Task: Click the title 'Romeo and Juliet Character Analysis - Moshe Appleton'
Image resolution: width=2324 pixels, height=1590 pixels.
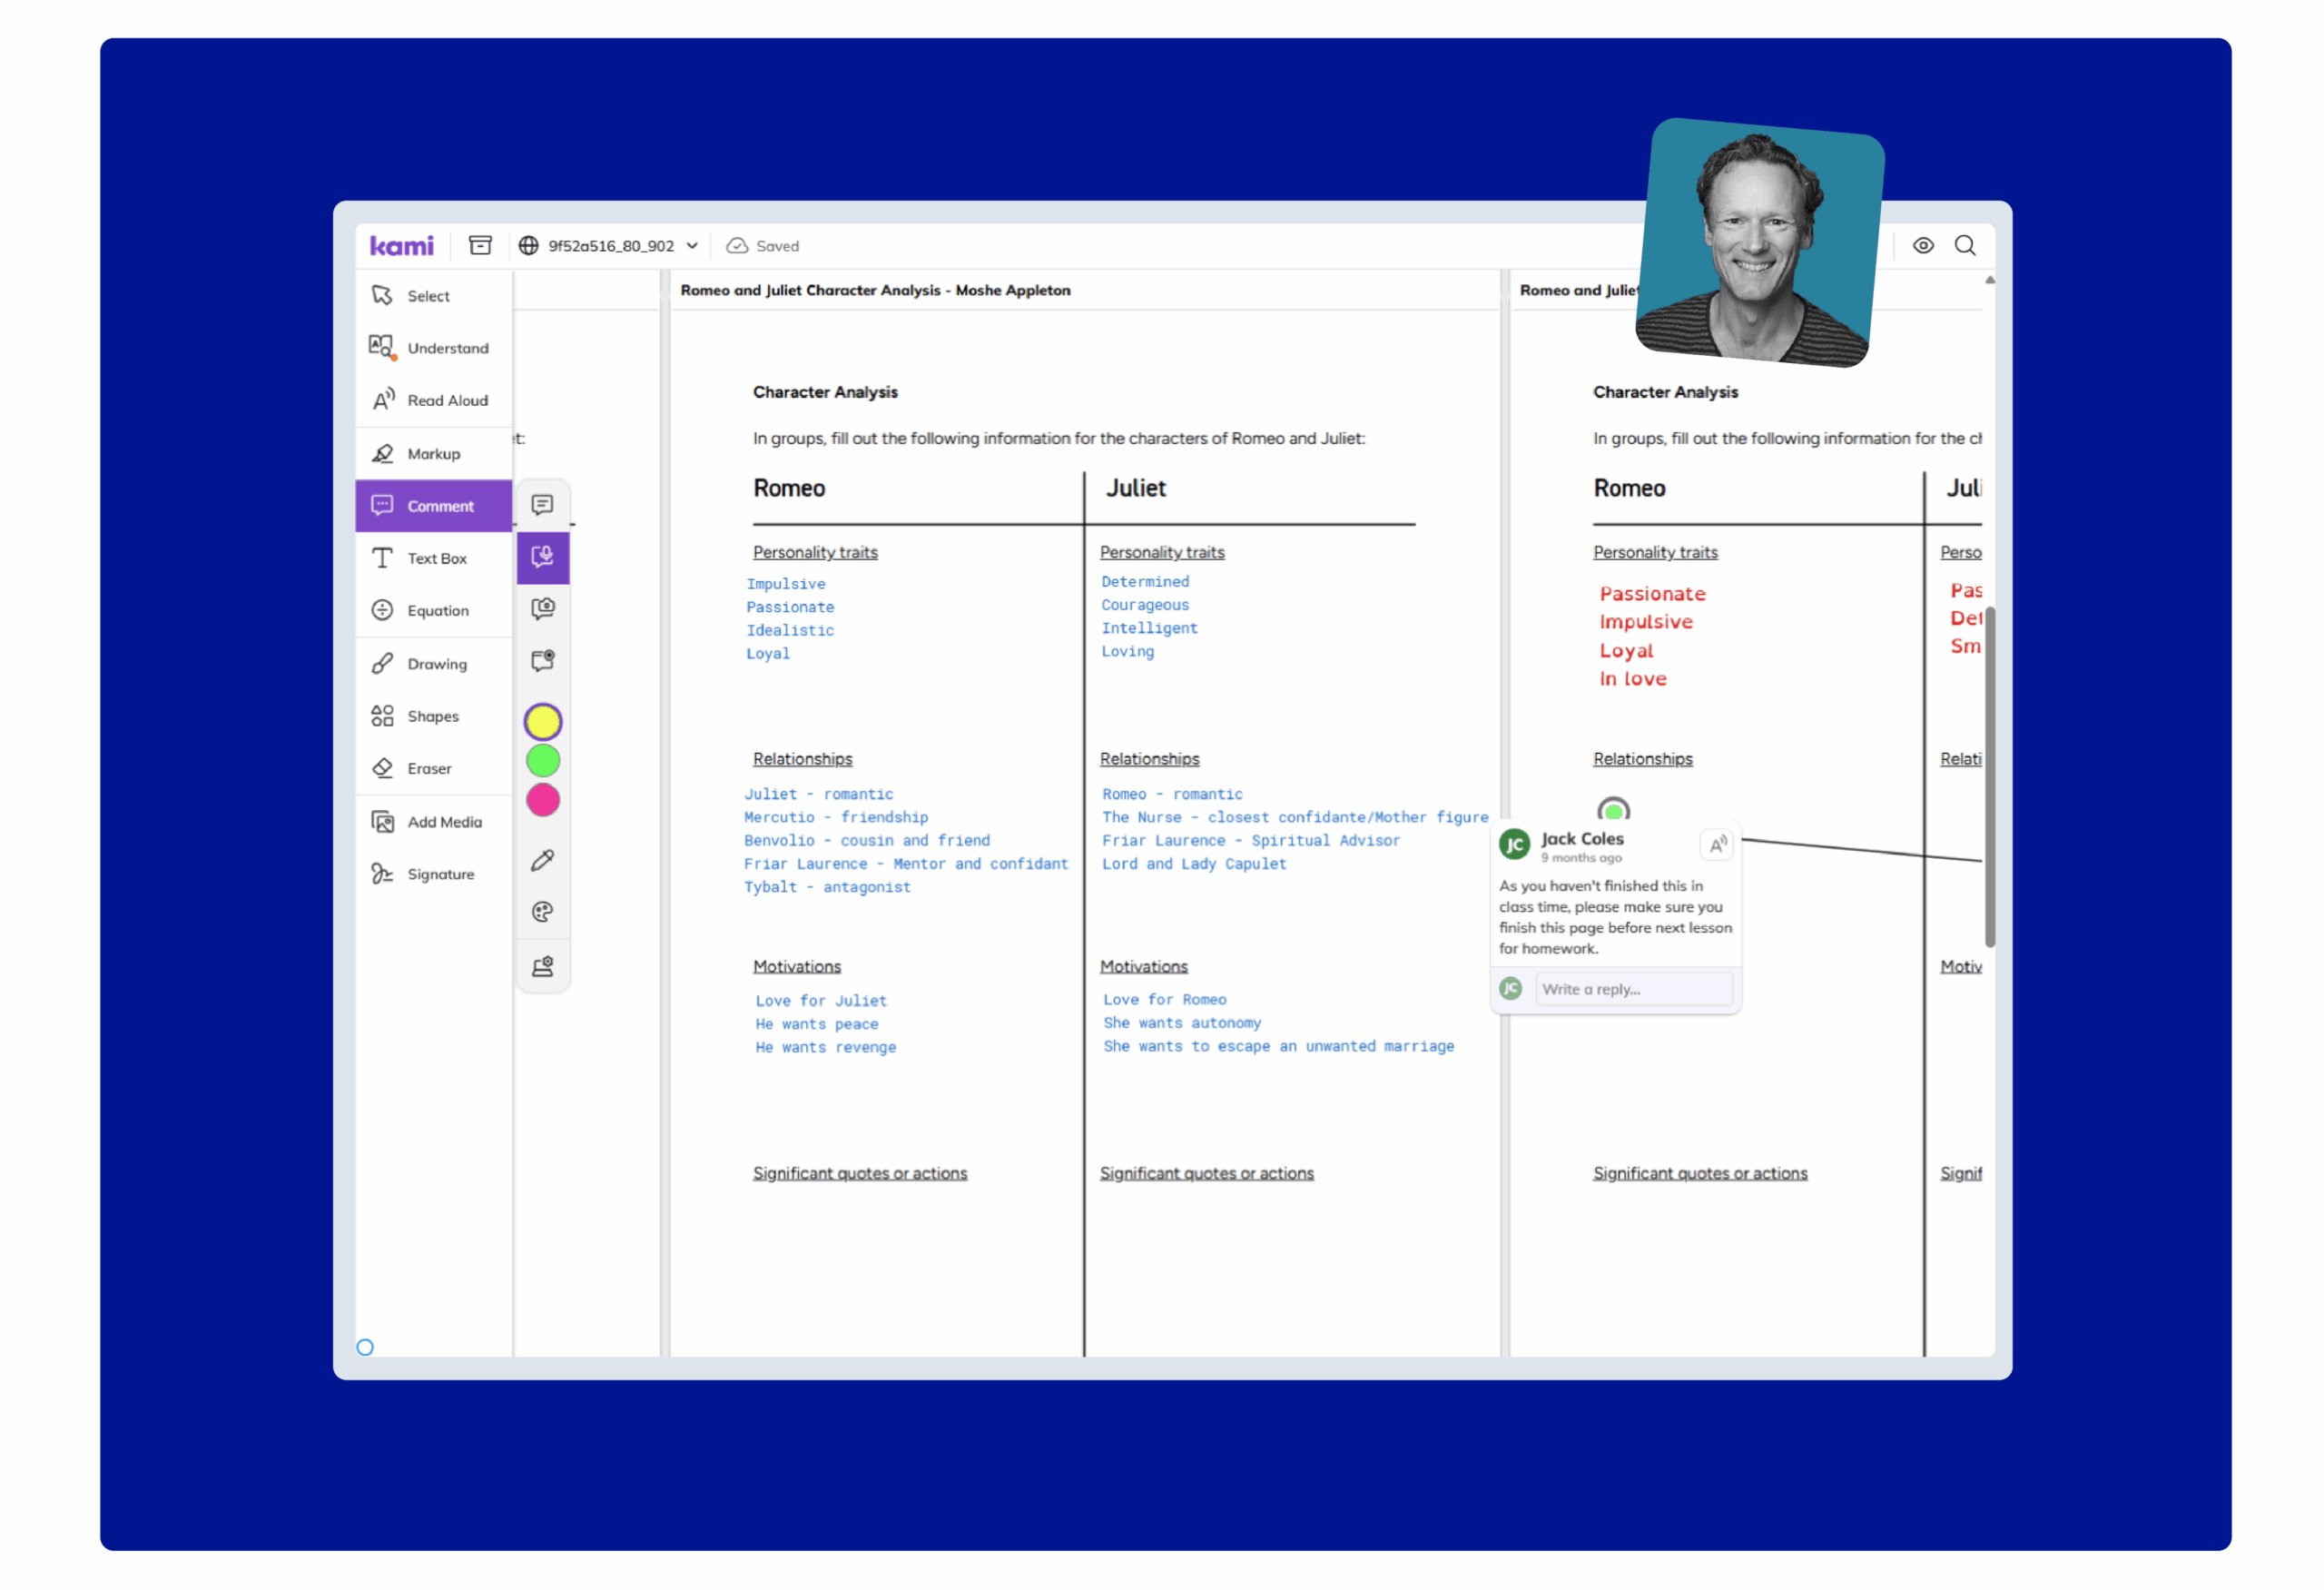Action: pos(875,290)
